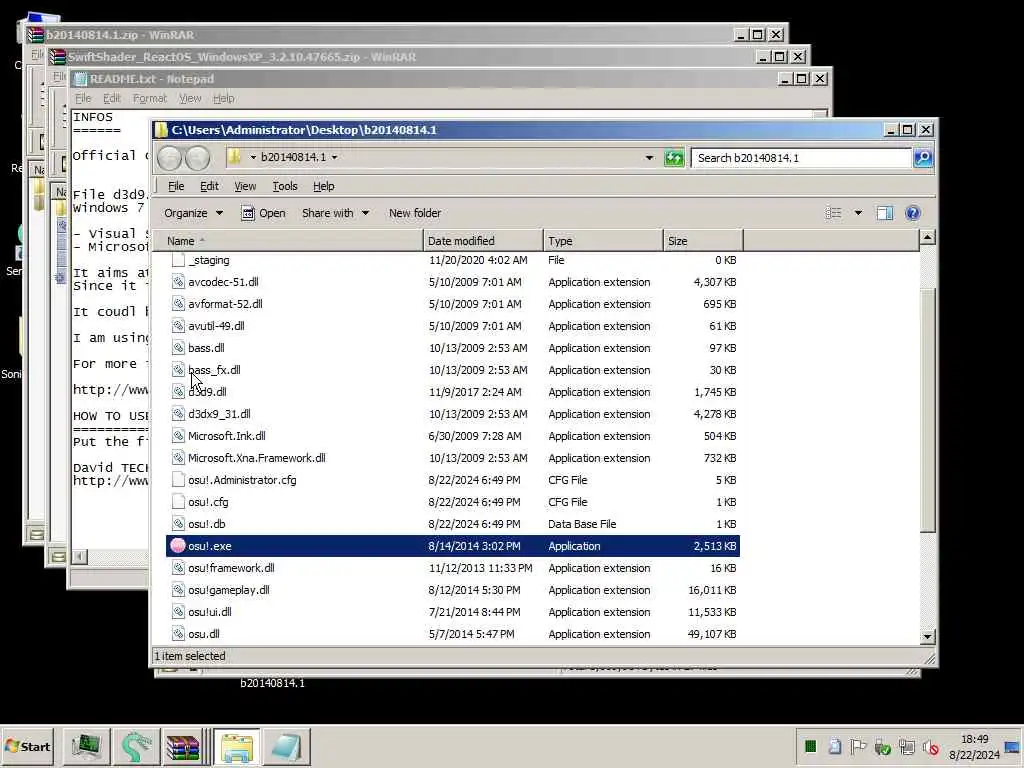Open the Explorer Edit menu

(x=209, y=186)
